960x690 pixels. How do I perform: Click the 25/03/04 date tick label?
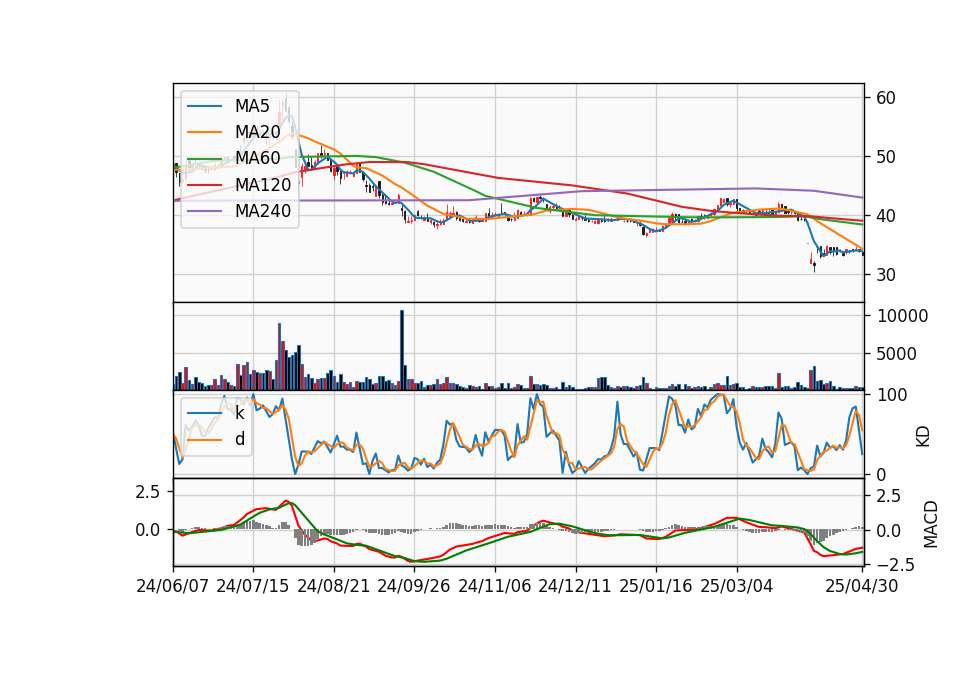(x=737, y=586)
